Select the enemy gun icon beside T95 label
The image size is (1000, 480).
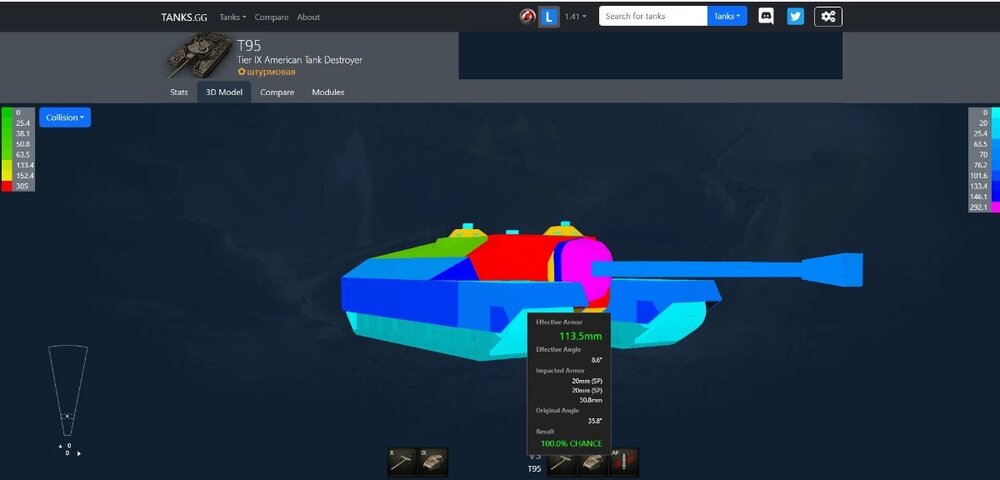pos(562,462)
